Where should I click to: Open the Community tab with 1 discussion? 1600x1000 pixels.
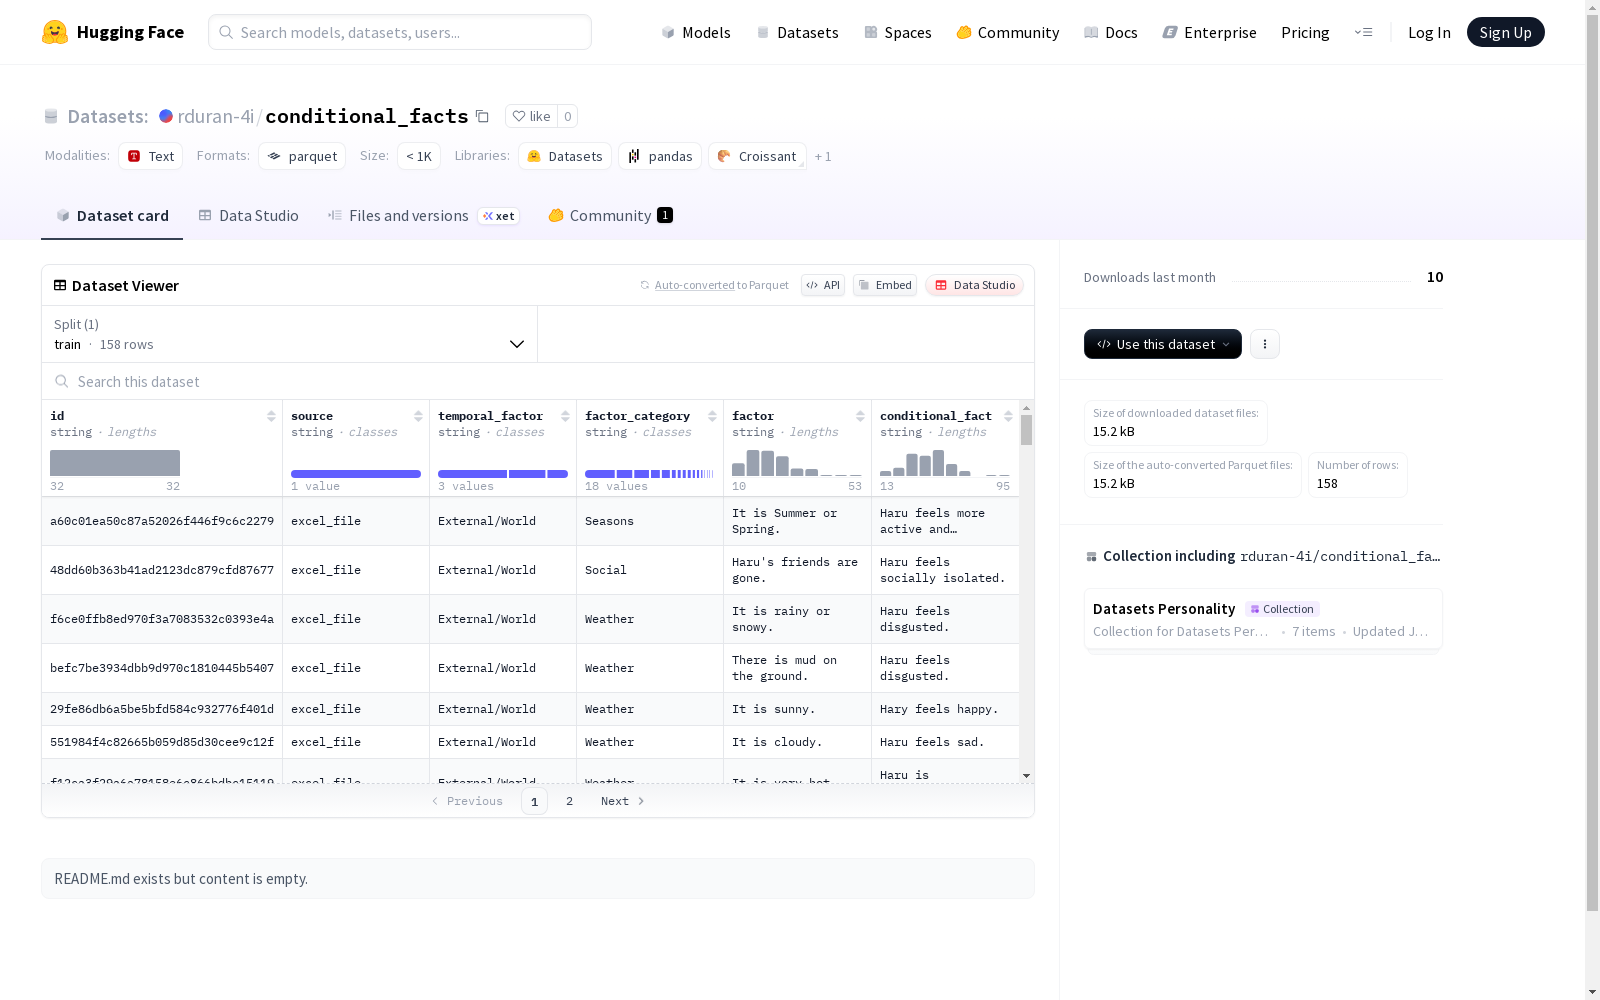pos(610,216)
